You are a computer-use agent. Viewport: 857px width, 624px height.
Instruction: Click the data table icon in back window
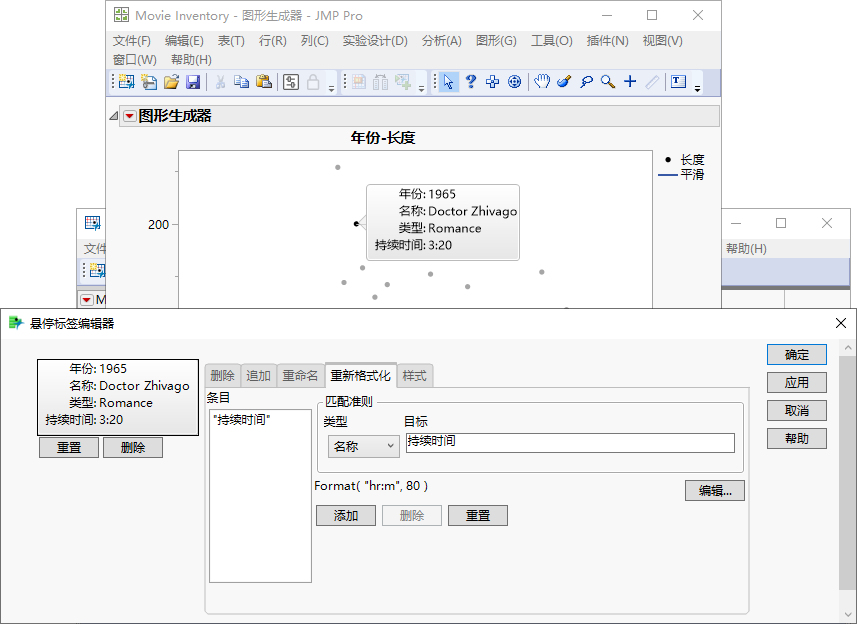(x=92, y=223)
